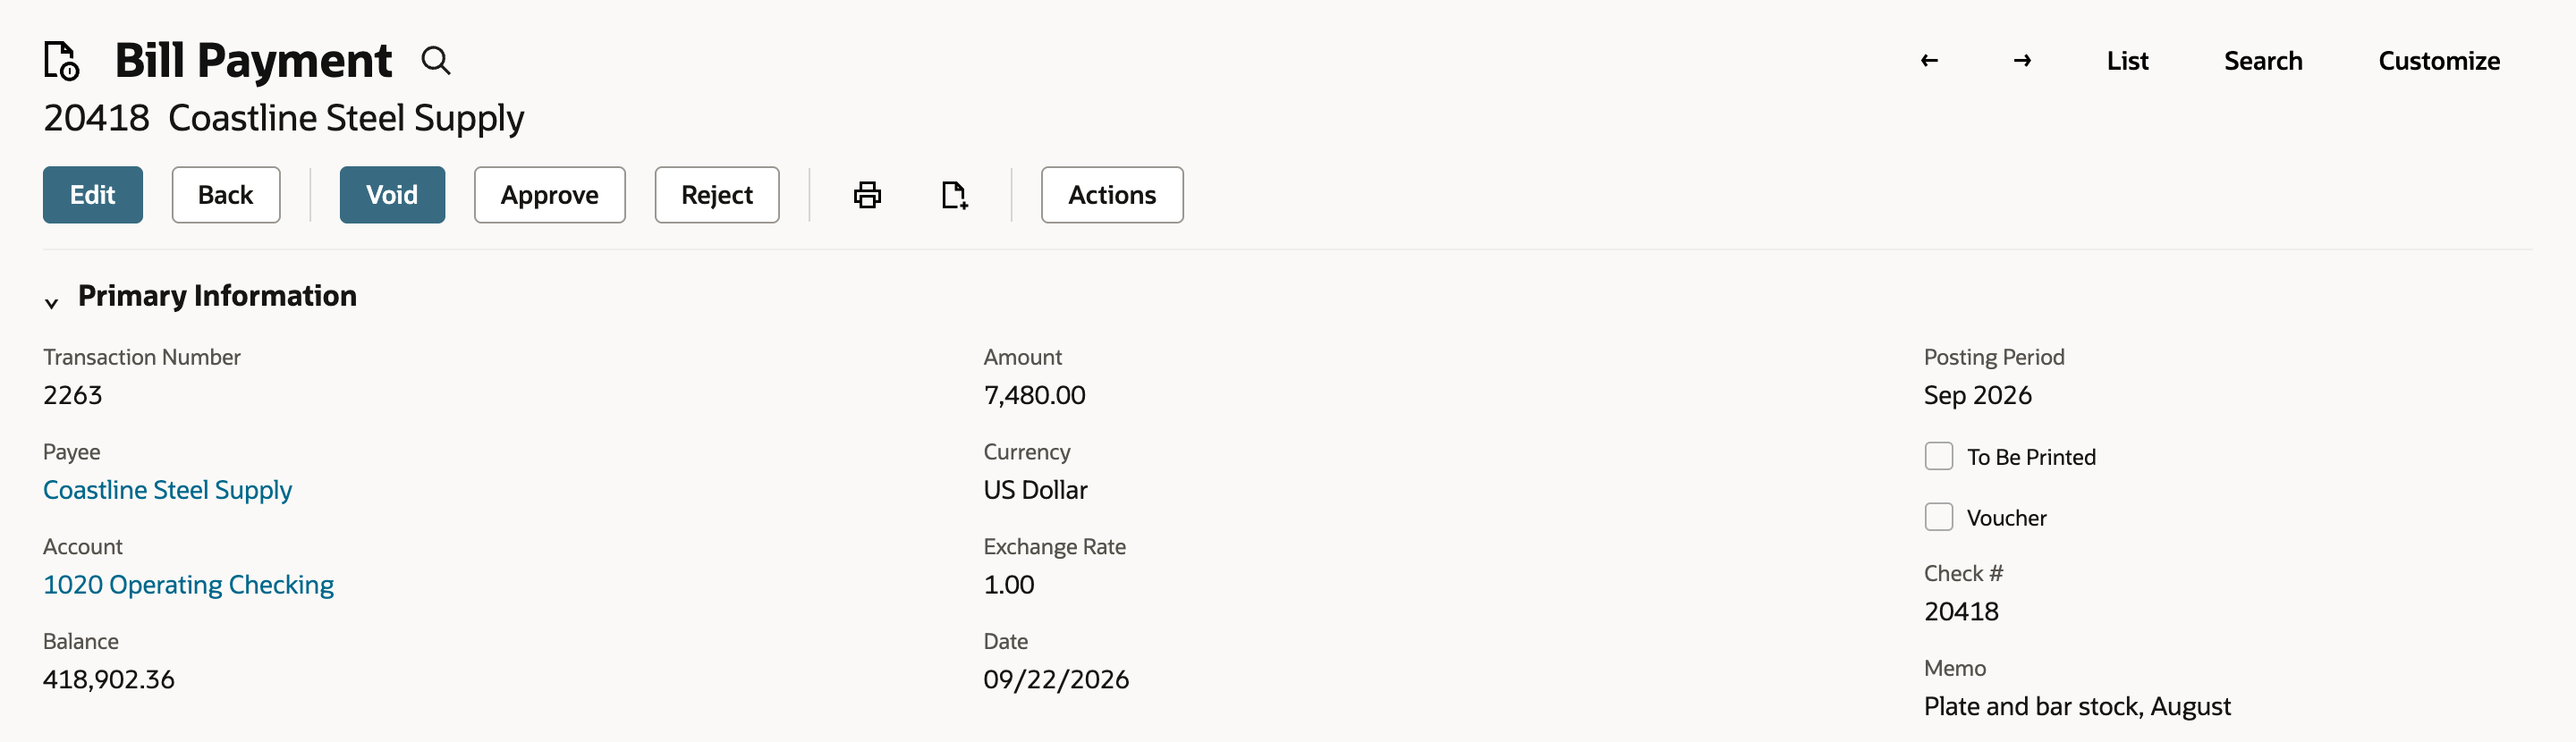Click the Edit button
This screenshot has height=742, width=2576.
coord(93,195)
